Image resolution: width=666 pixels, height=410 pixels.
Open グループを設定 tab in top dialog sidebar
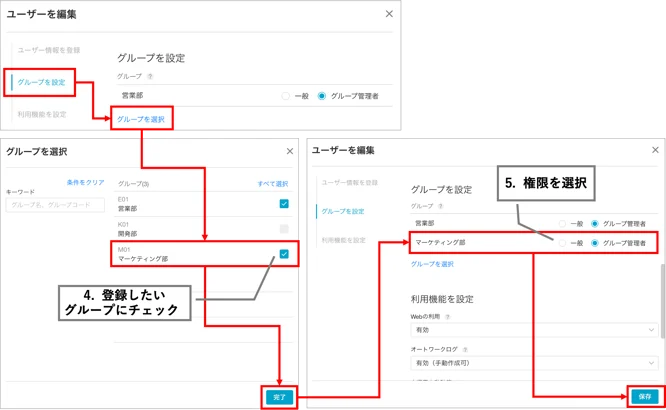coord(41,82)
